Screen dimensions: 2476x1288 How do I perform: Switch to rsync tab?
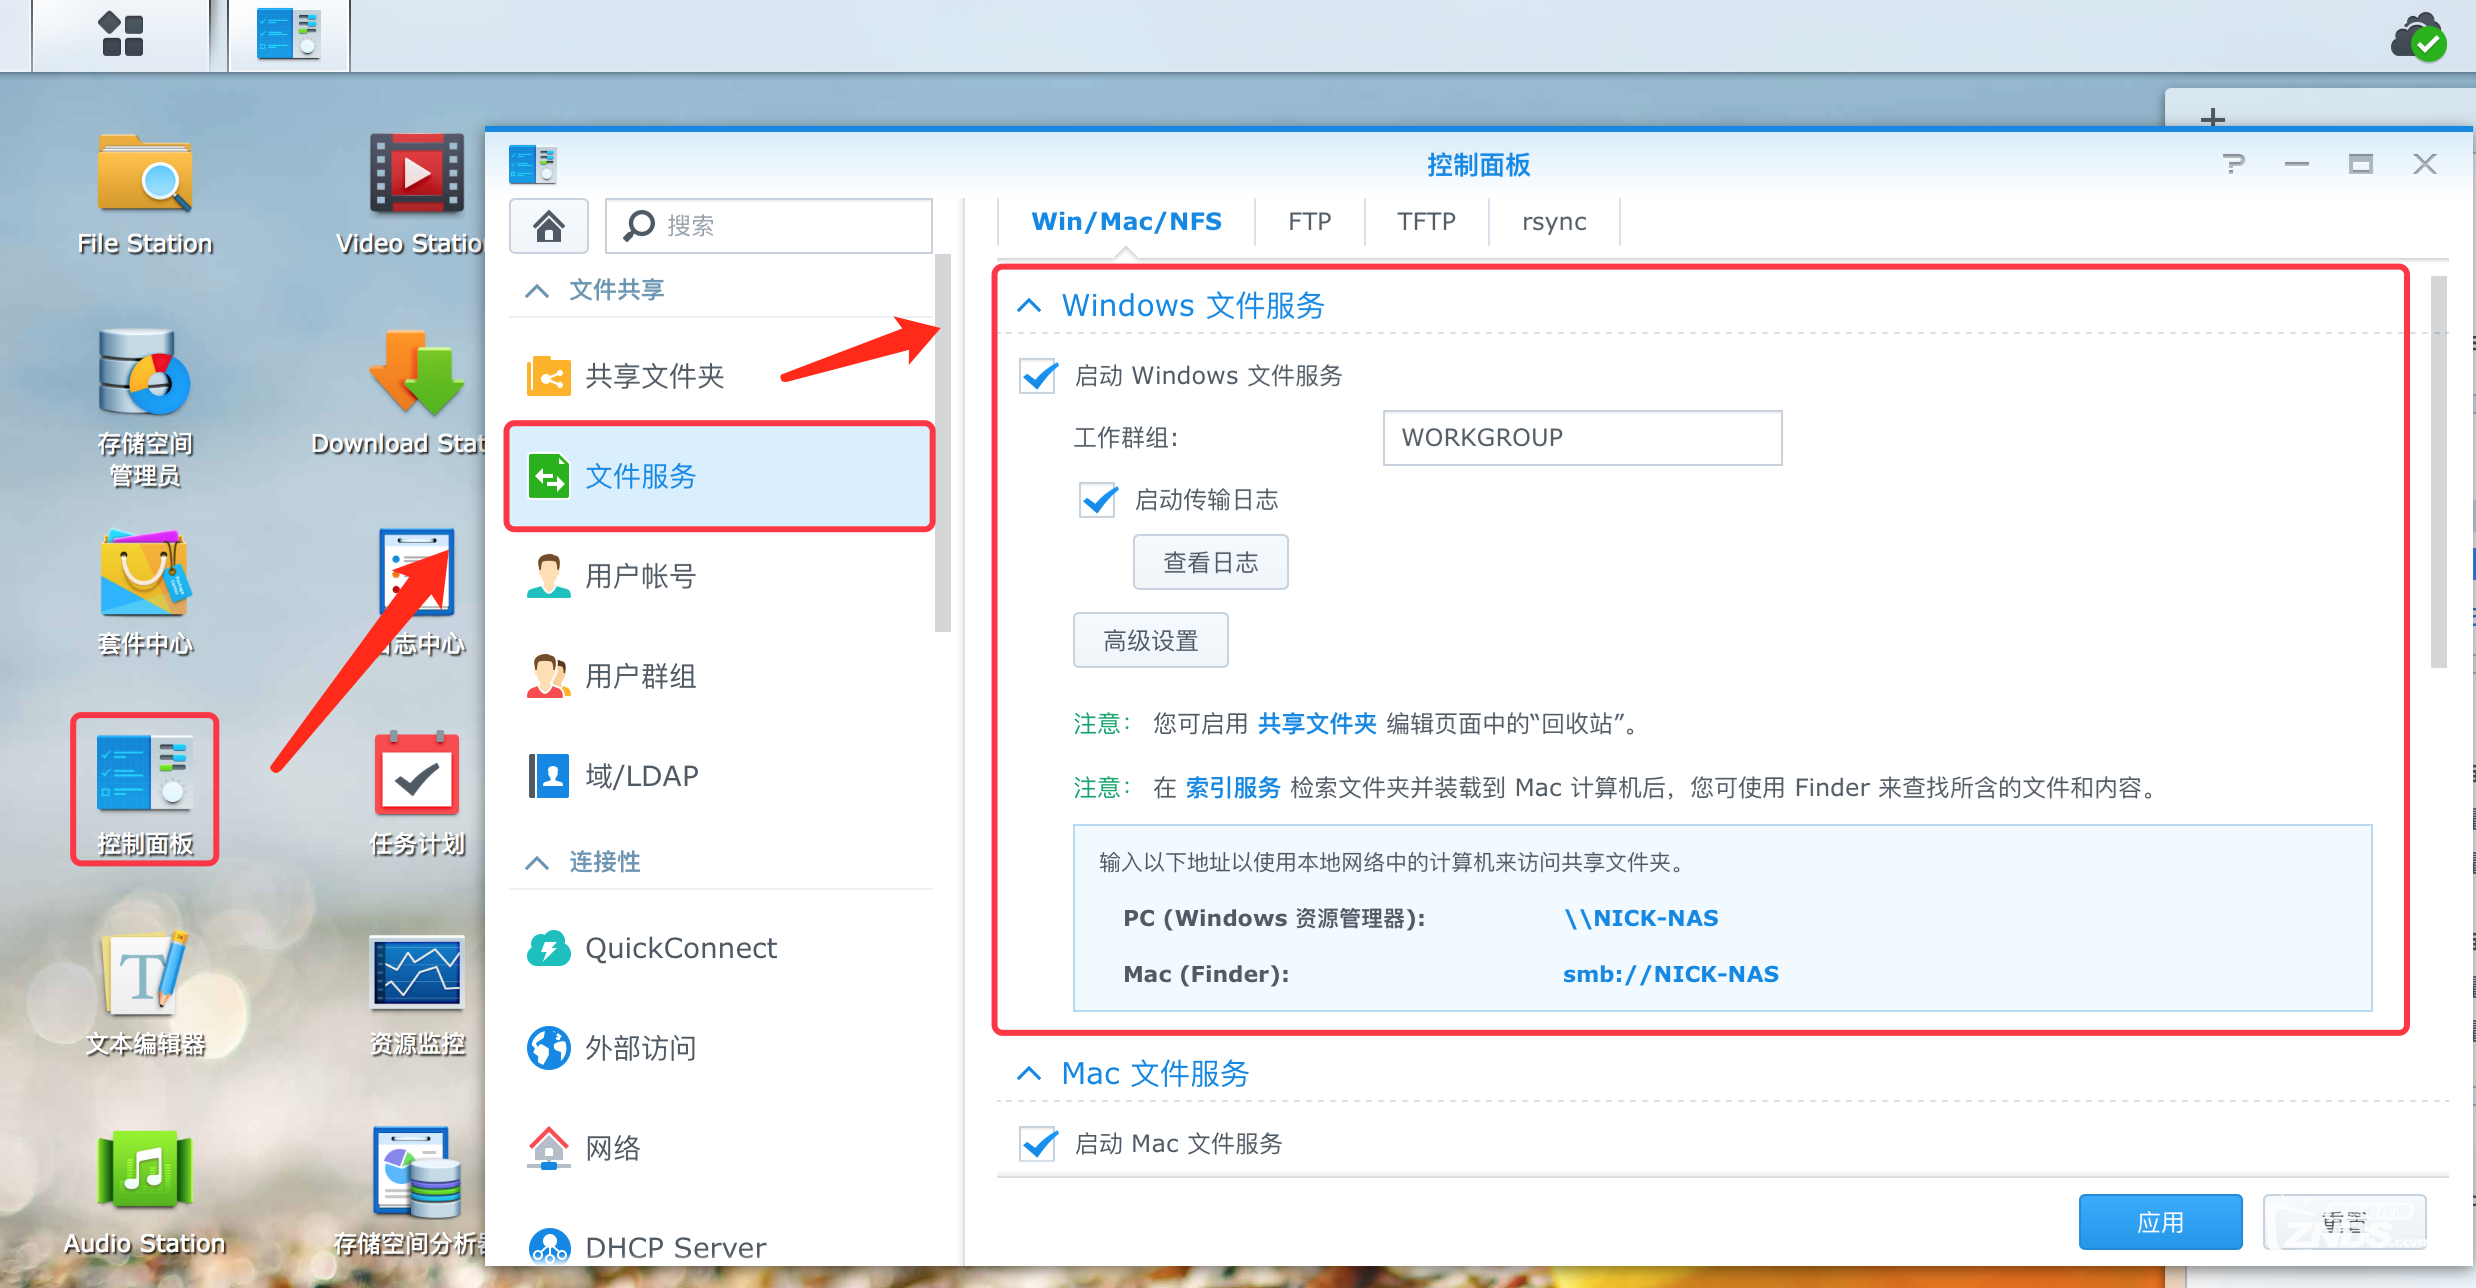click(1554, 222)
